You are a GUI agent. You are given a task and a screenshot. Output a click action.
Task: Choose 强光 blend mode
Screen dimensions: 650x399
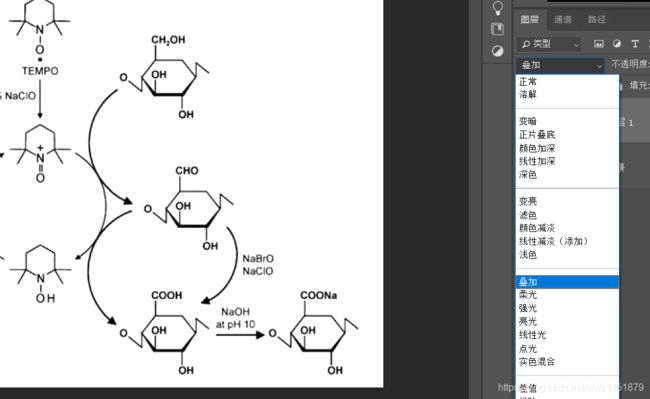tap(567, 308)
